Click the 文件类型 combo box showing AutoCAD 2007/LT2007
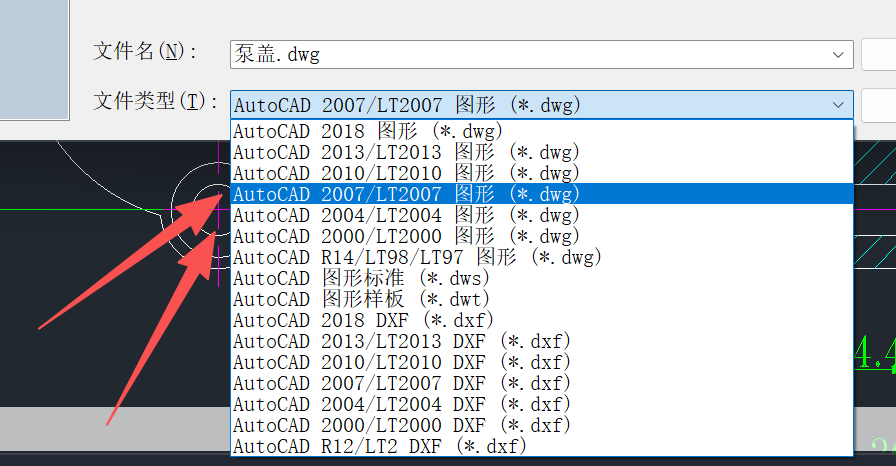896x466 pixels. [542, 105]
